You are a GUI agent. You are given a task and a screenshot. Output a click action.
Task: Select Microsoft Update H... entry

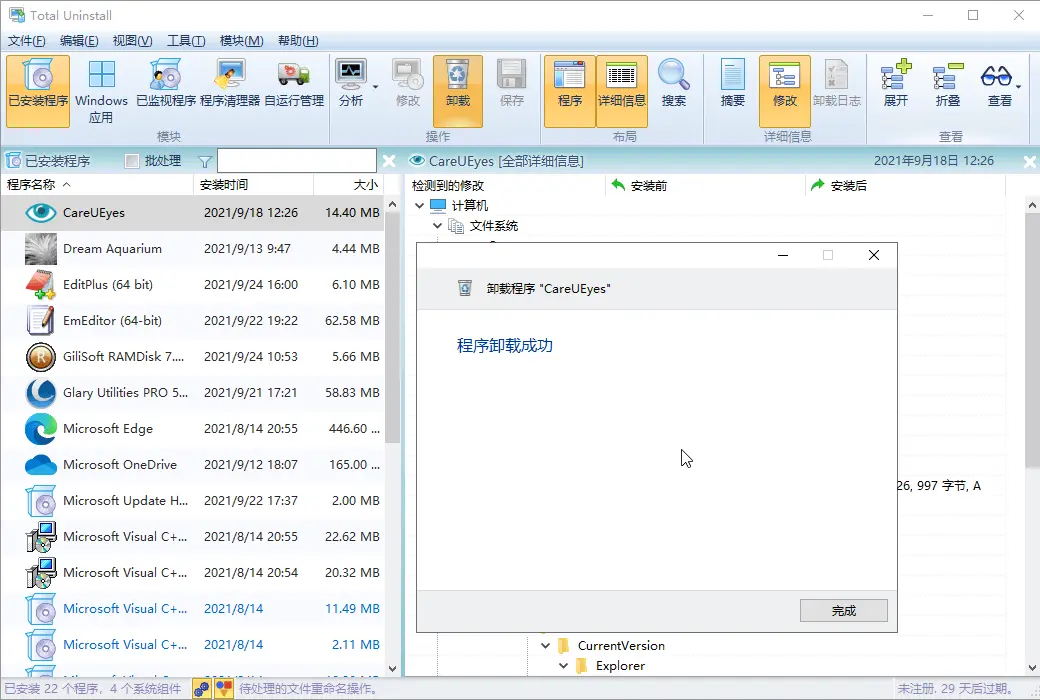point(192,501)
